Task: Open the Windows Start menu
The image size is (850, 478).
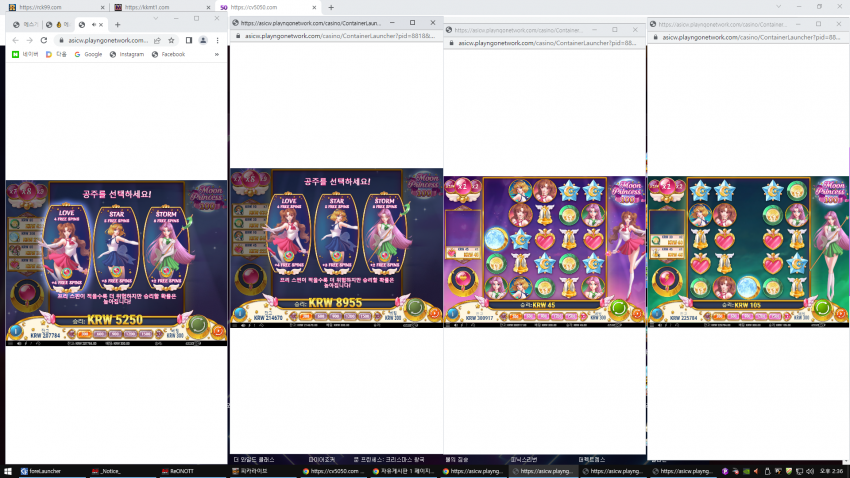Action: [x=8, y=471]
